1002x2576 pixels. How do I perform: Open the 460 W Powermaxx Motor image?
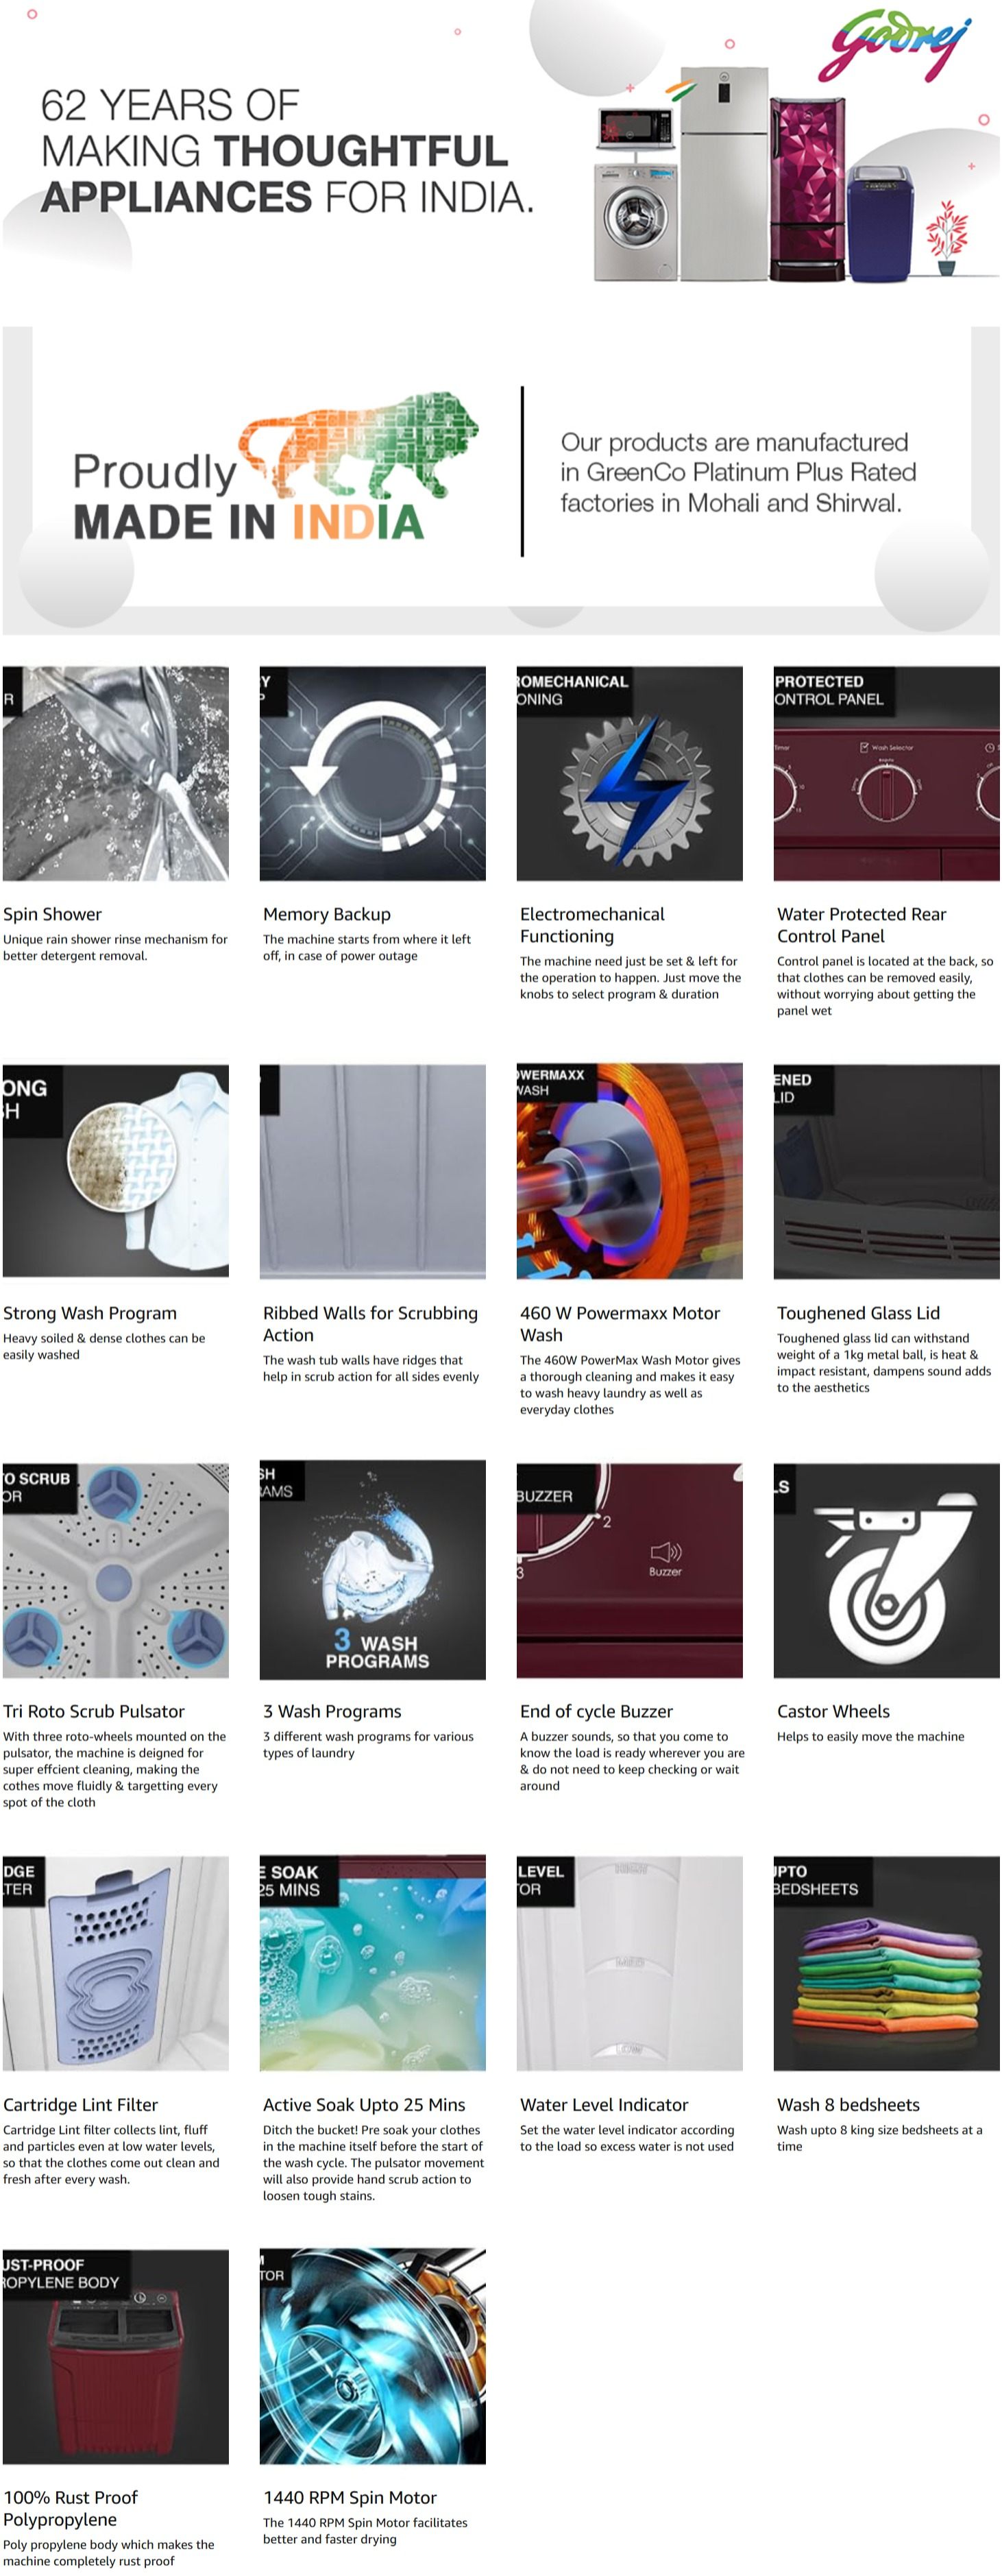630,1170
